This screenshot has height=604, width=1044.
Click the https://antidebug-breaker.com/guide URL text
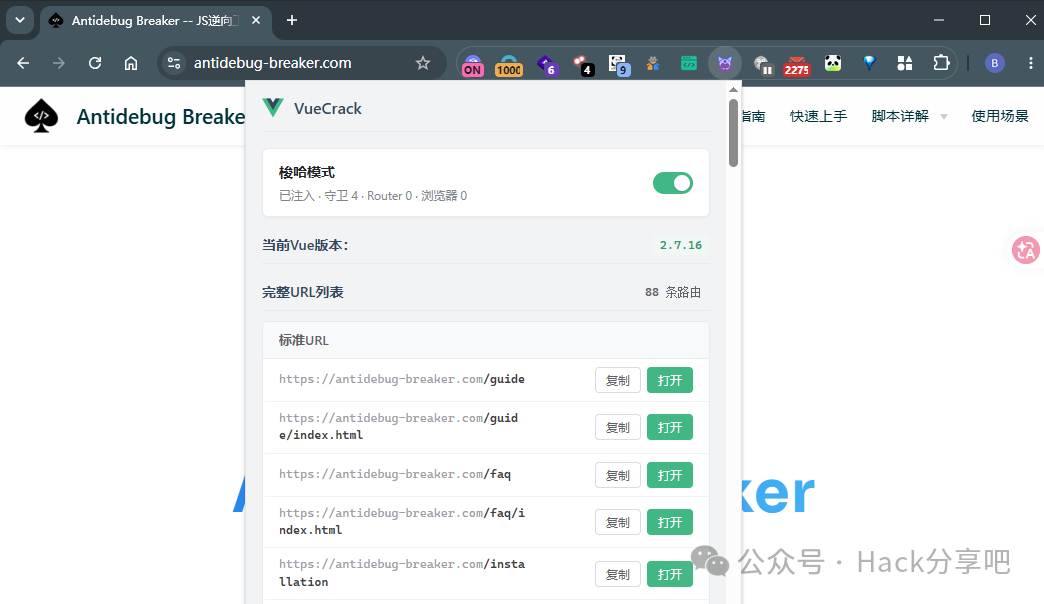click(x=401, y=379)
